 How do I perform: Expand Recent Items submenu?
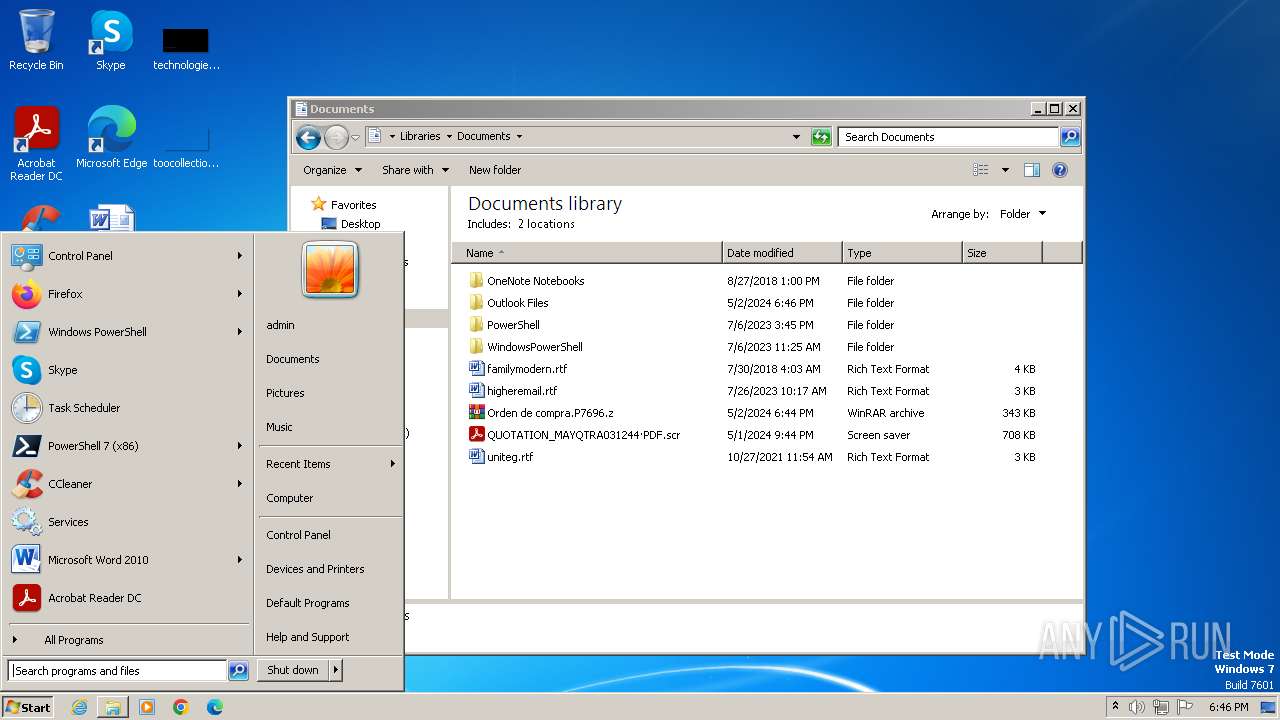point(330,464)
